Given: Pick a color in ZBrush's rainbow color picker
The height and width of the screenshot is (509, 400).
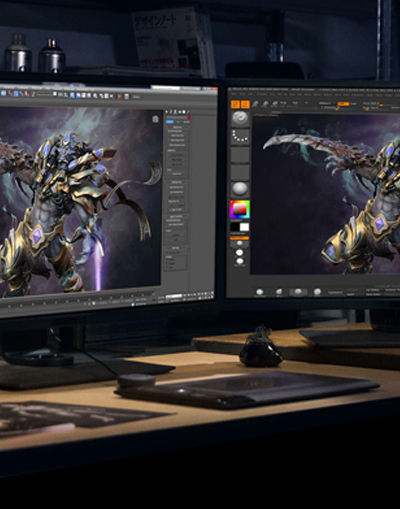Looking at the screenshot, I should [x=240, y=209].
